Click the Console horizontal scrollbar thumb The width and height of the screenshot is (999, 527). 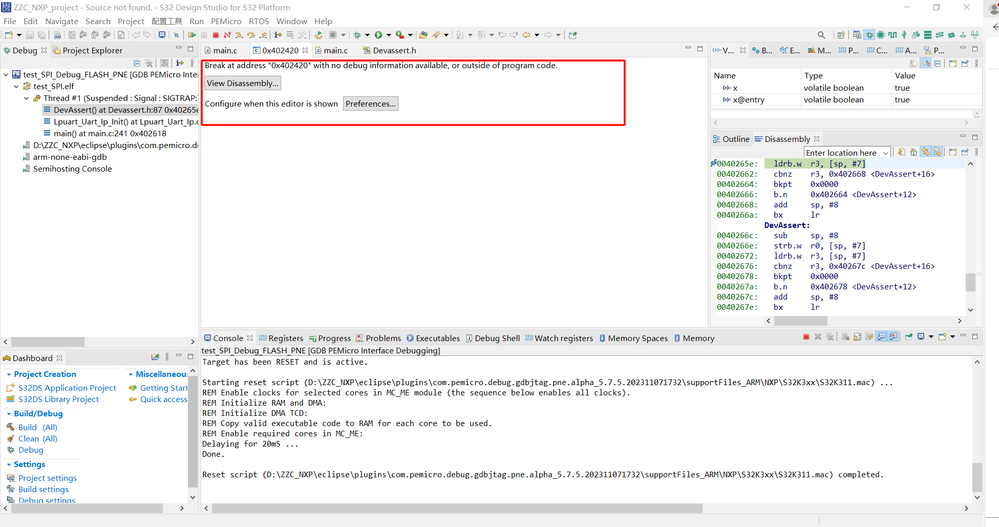pos(457,509)
